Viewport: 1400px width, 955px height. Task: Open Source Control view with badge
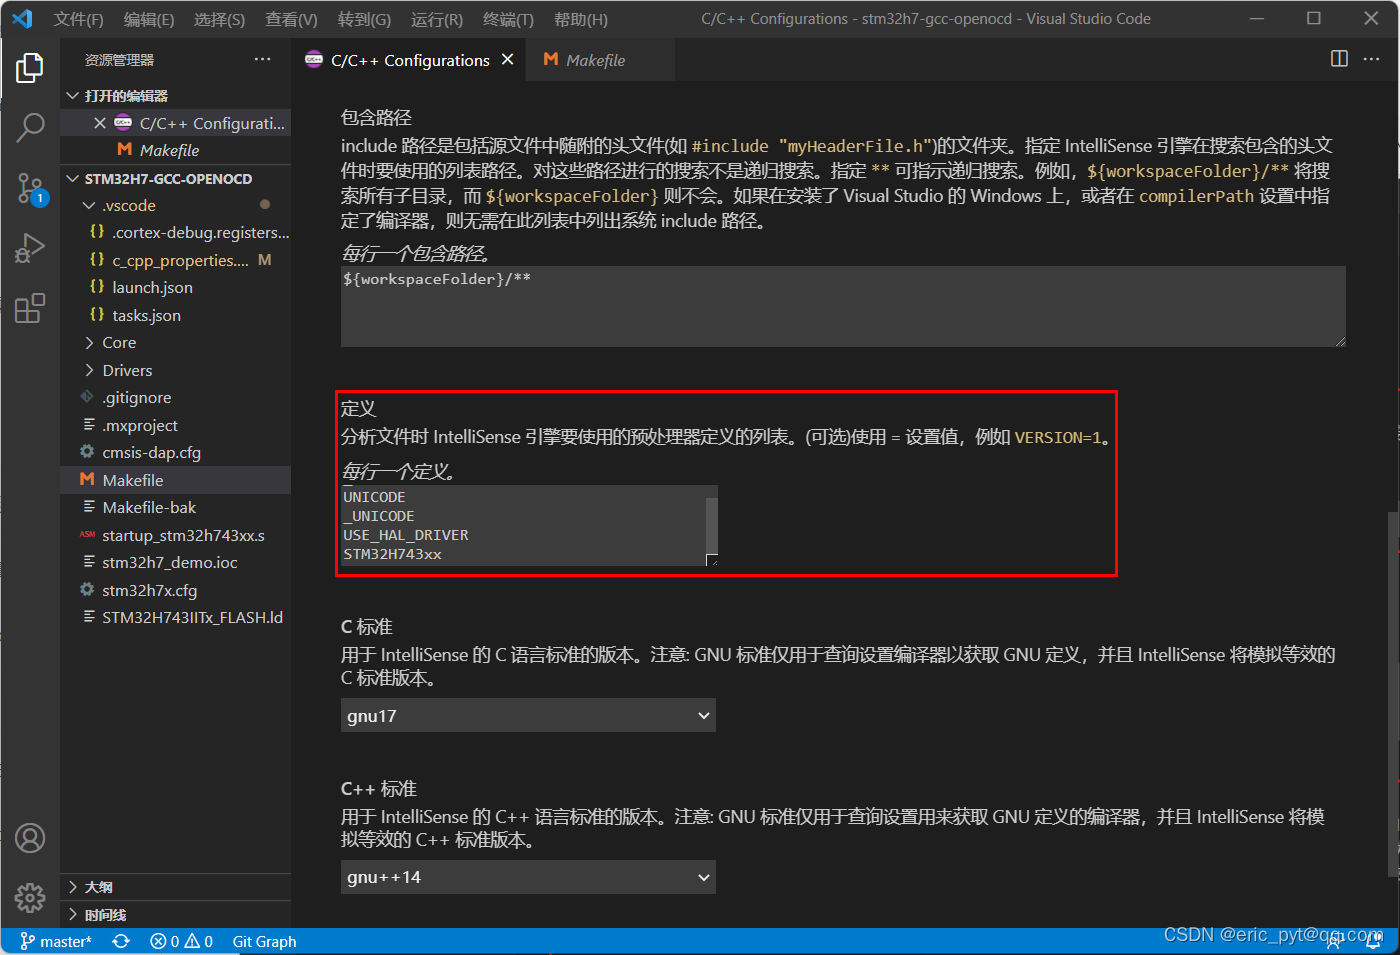[30, 188]
